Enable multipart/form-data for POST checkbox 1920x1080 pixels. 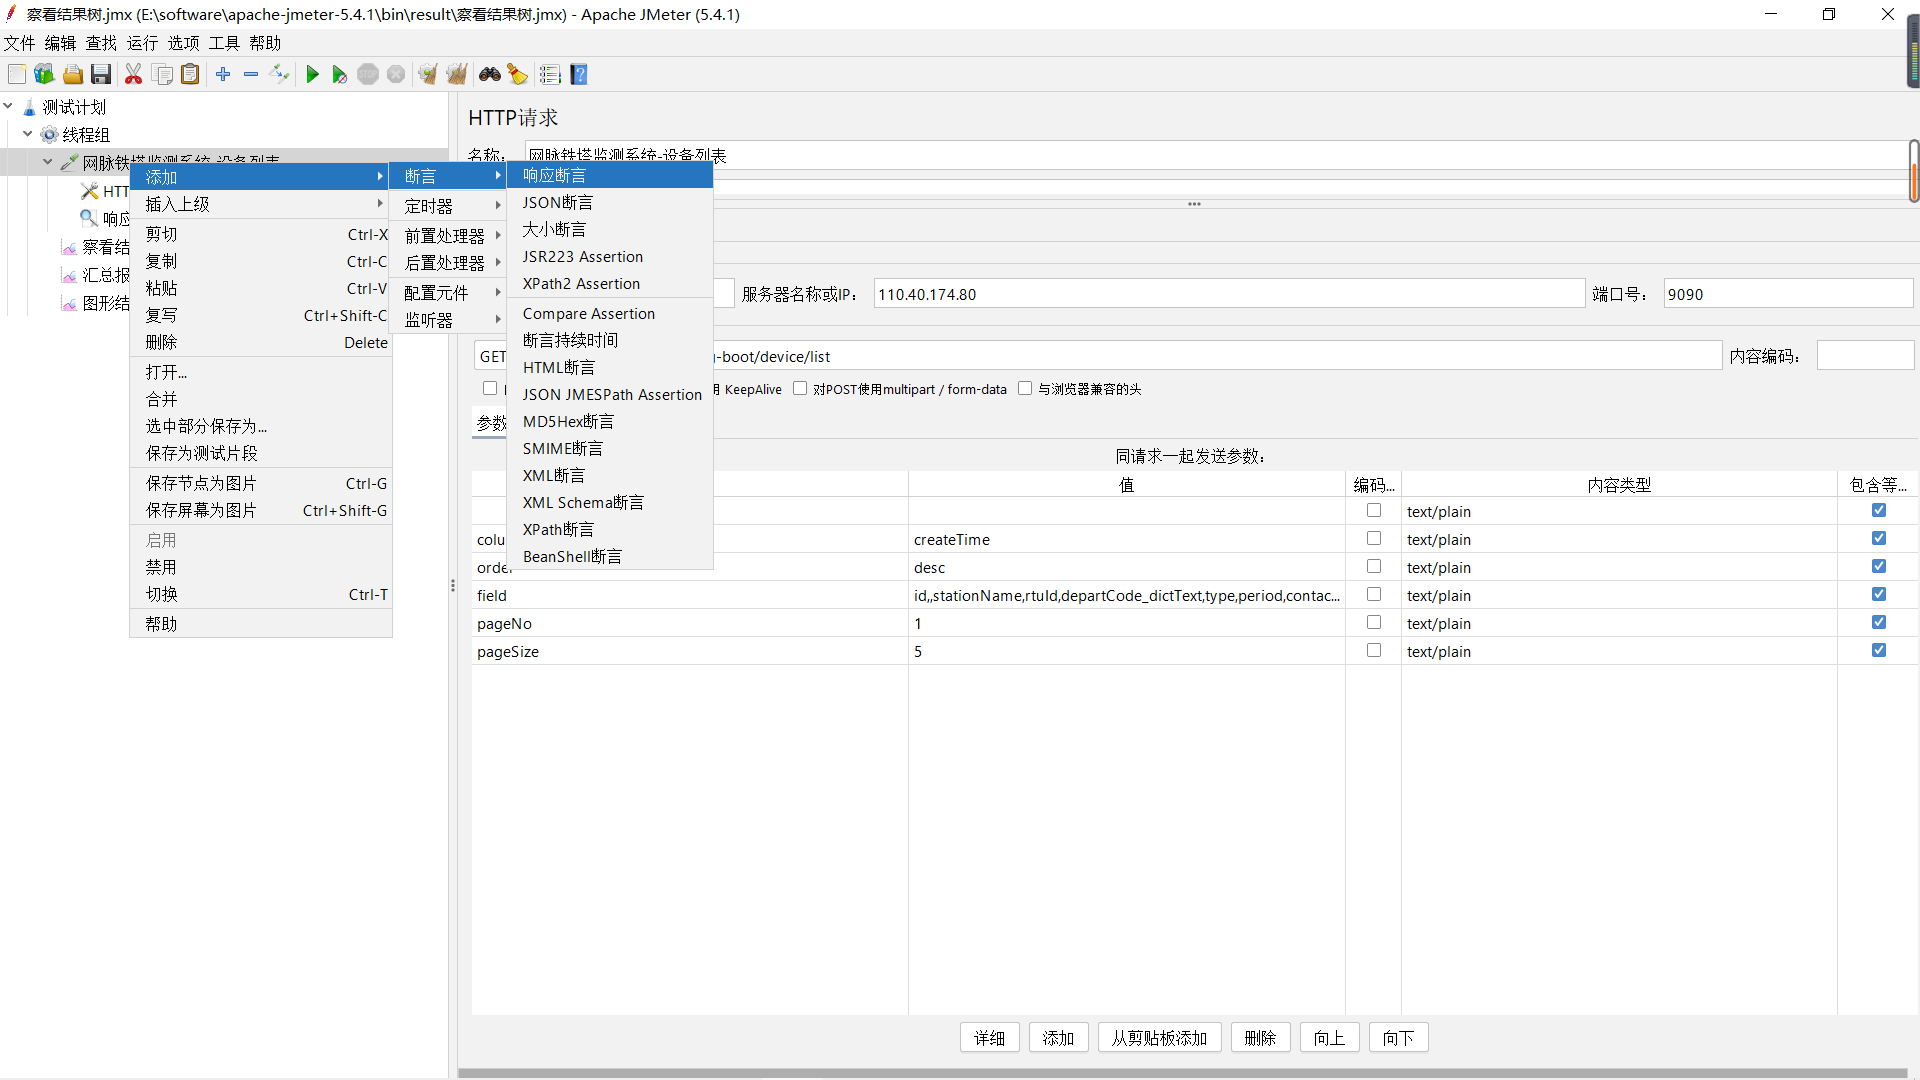point(800,389)
